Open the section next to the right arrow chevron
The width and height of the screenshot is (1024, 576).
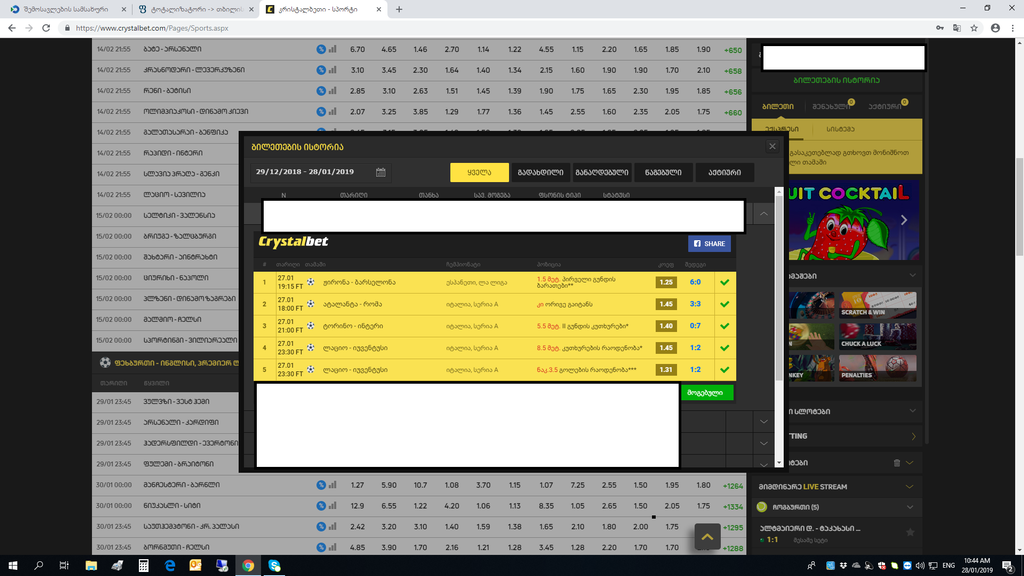point(914,436)
